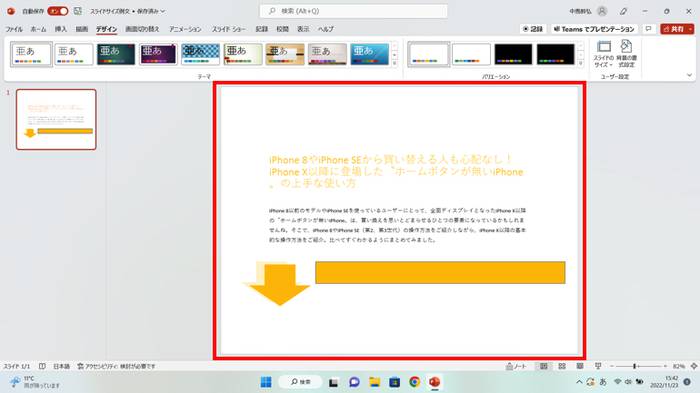Switch to Reading view icon
The height and width of the screenshot is (393, 700).
(x=580, y=366)
